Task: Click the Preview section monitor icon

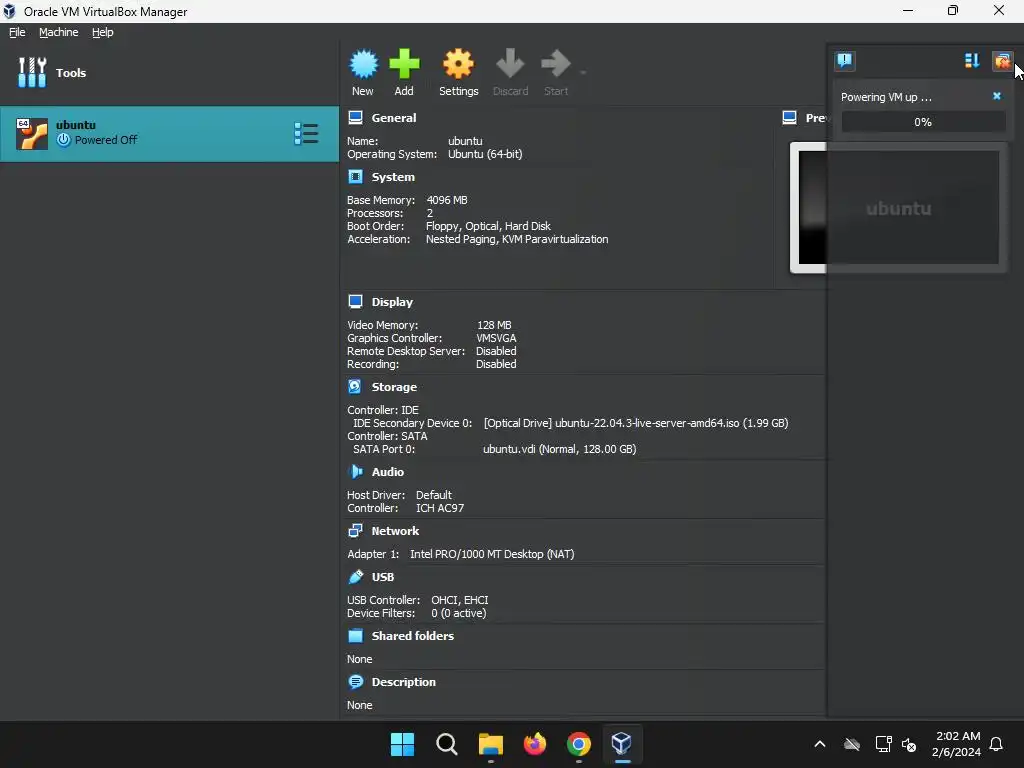Action: [x=790, y=118]
